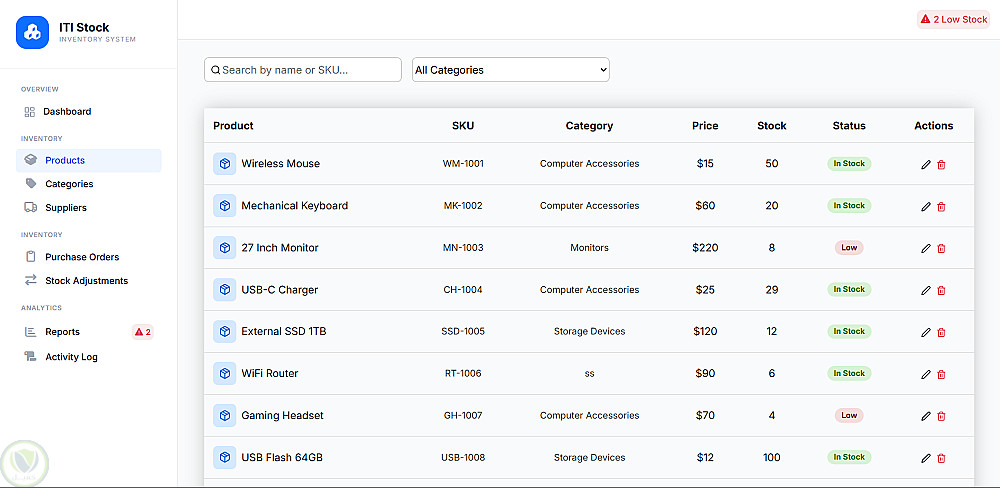Click trash icon for USB-C Charger
This screenshot has width=1000, height=488.
point(941,291)
